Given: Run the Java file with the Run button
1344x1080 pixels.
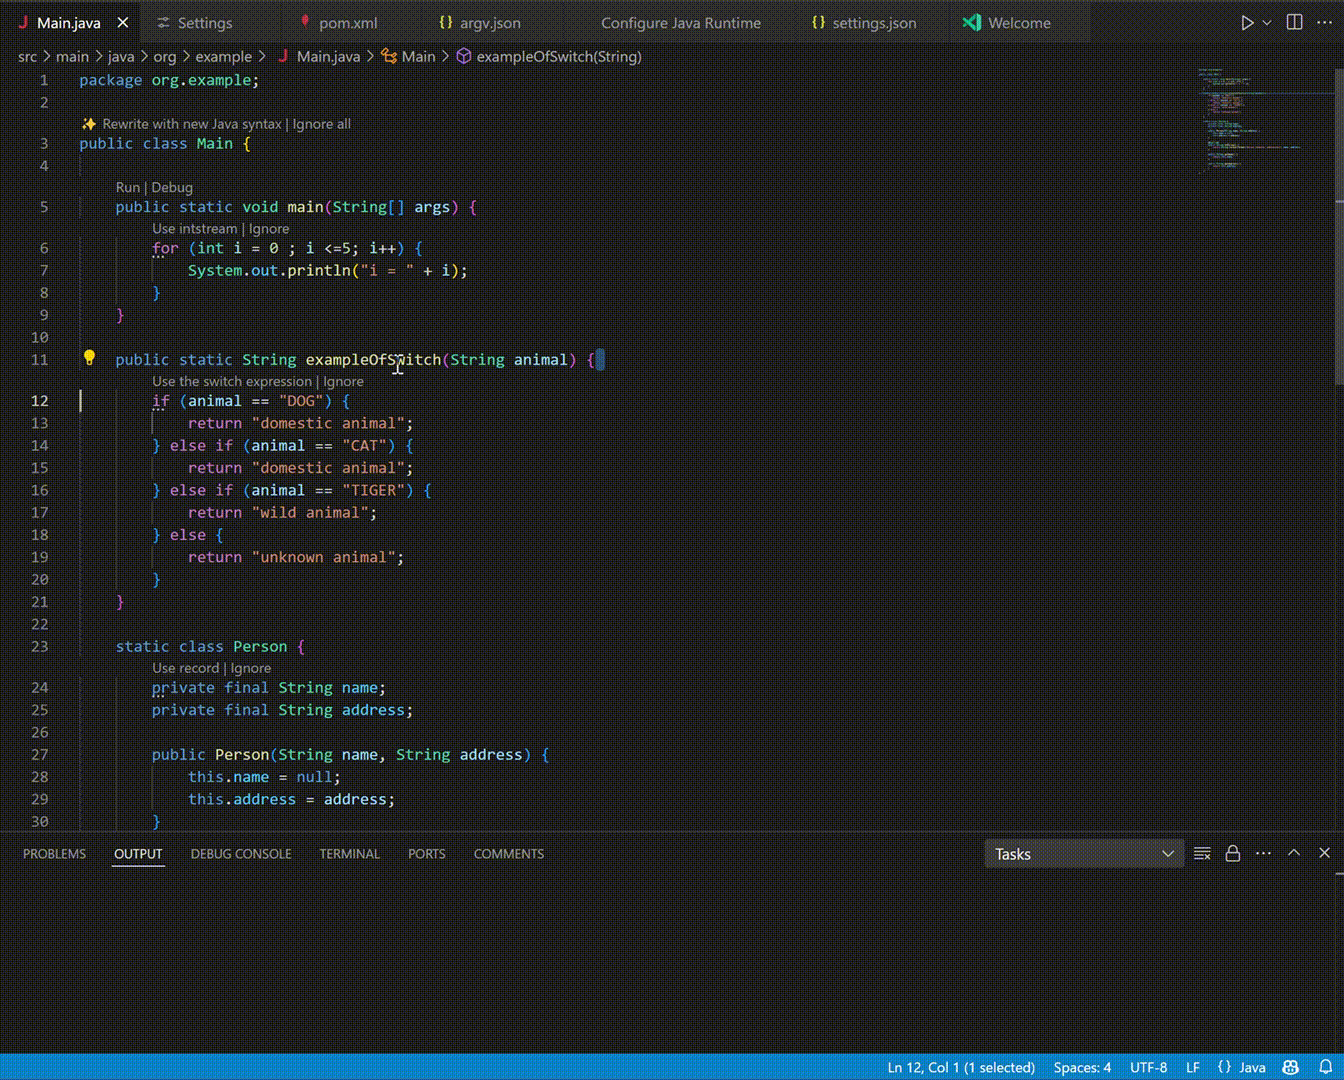Looking at the screenshot, I should [1244, 22].
